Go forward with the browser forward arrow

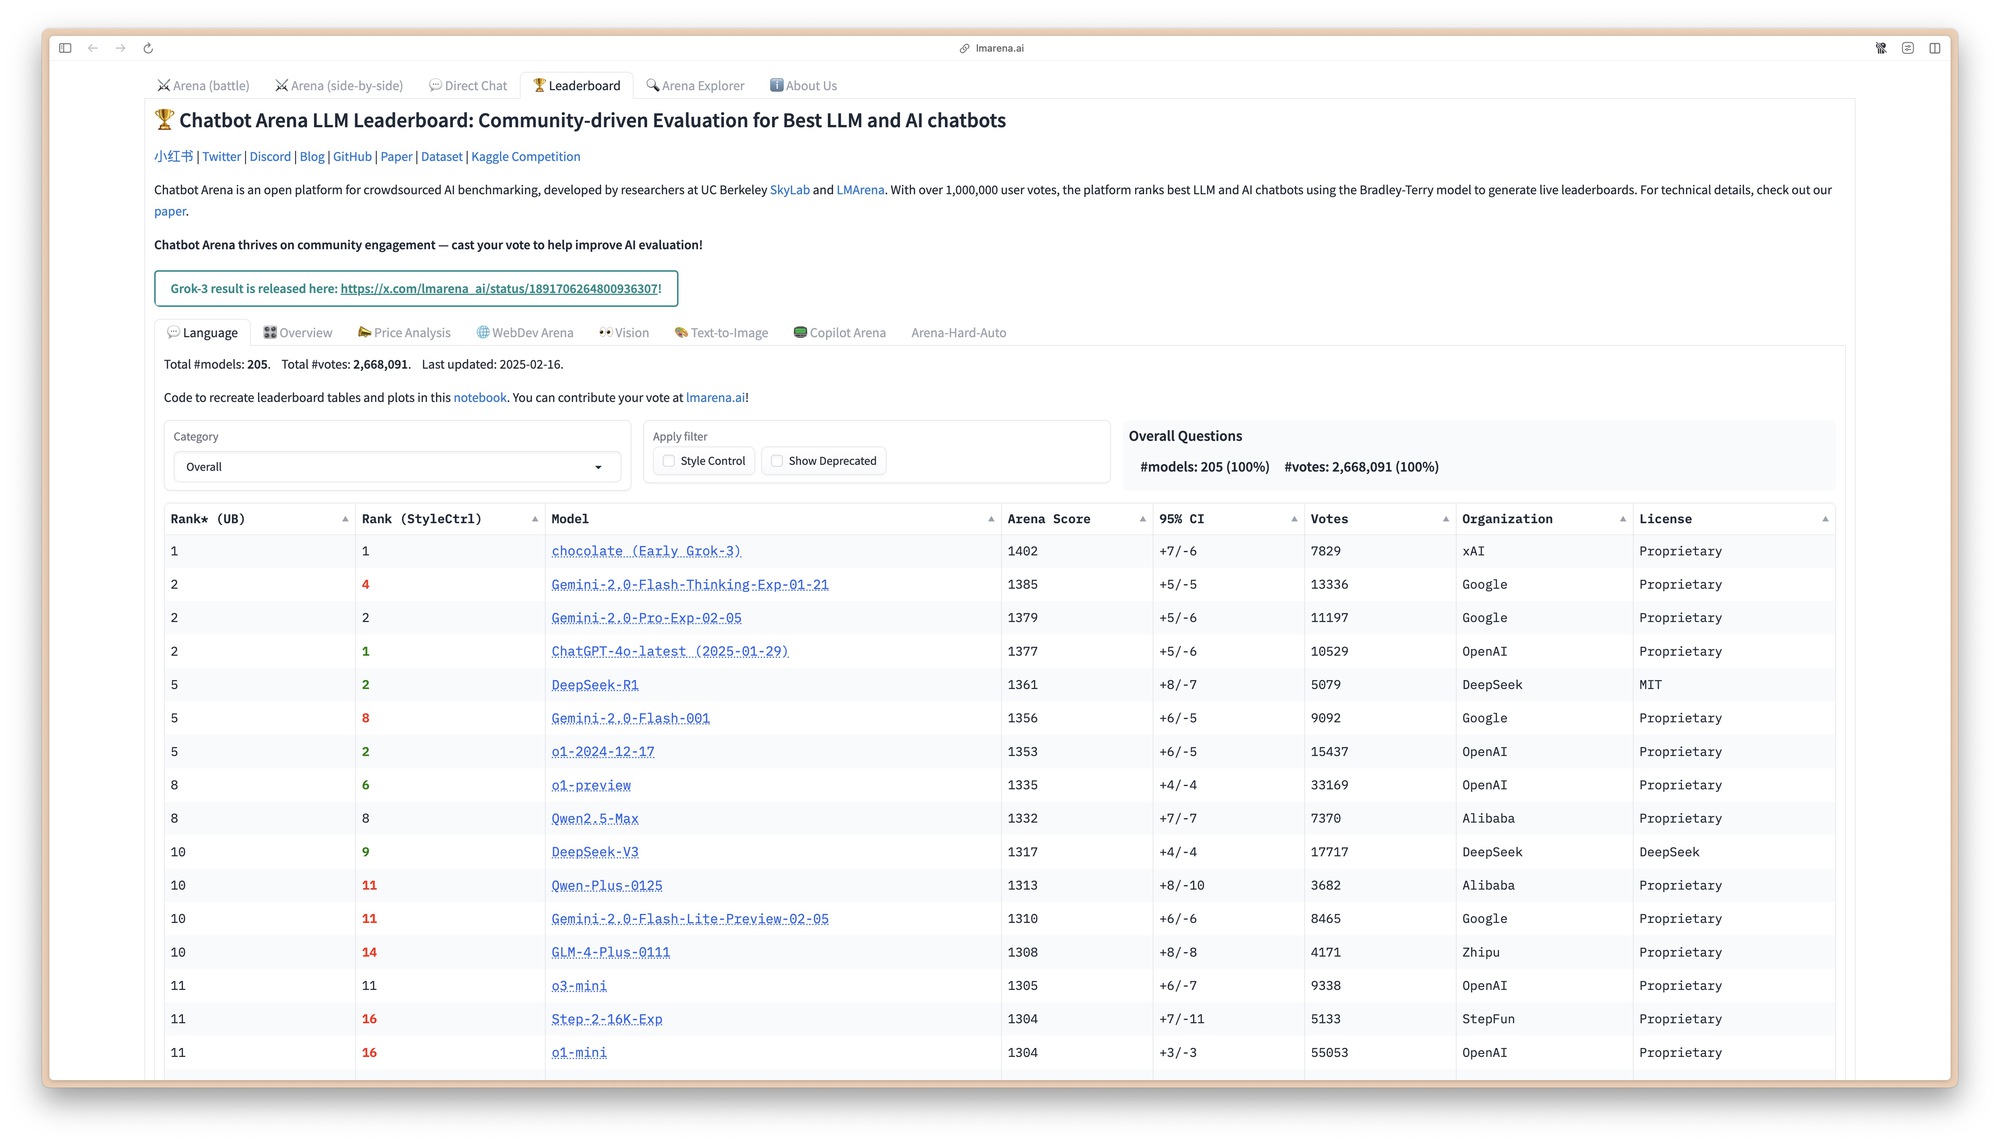pyautogui.click(x=120, y=48)
